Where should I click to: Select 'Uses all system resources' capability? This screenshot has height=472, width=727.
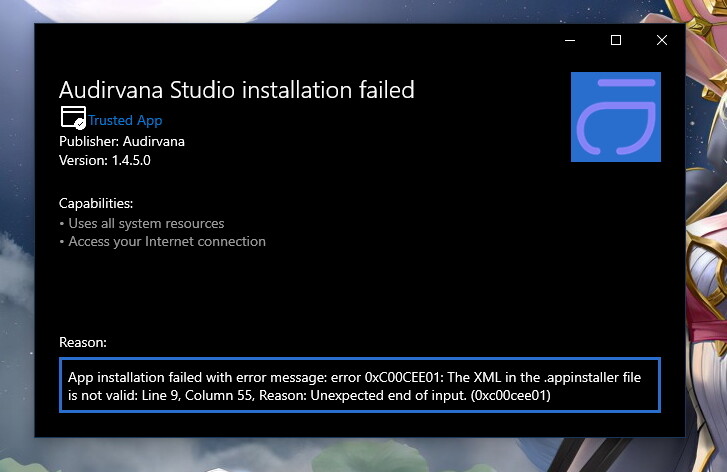(x=146, y=223)
